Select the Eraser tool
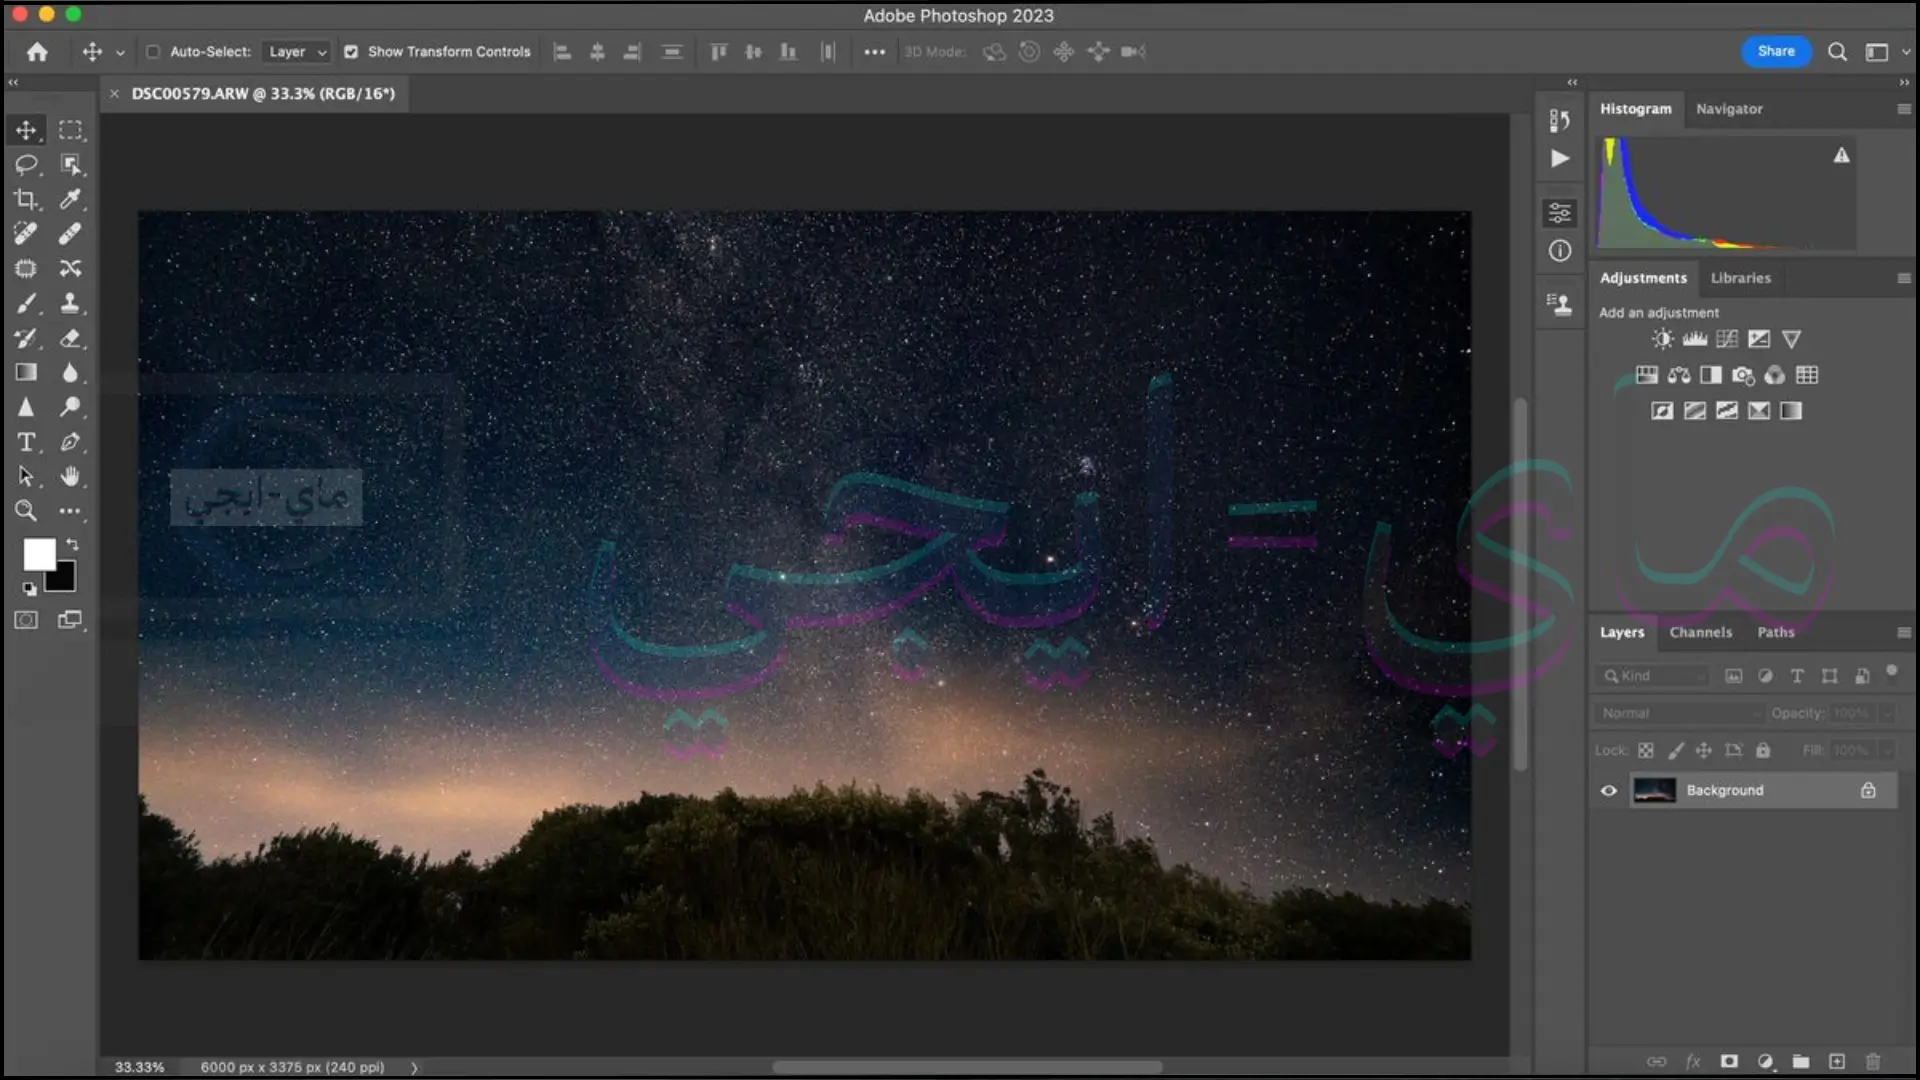The image size is (1920, 1080). (x=71, y=338)
